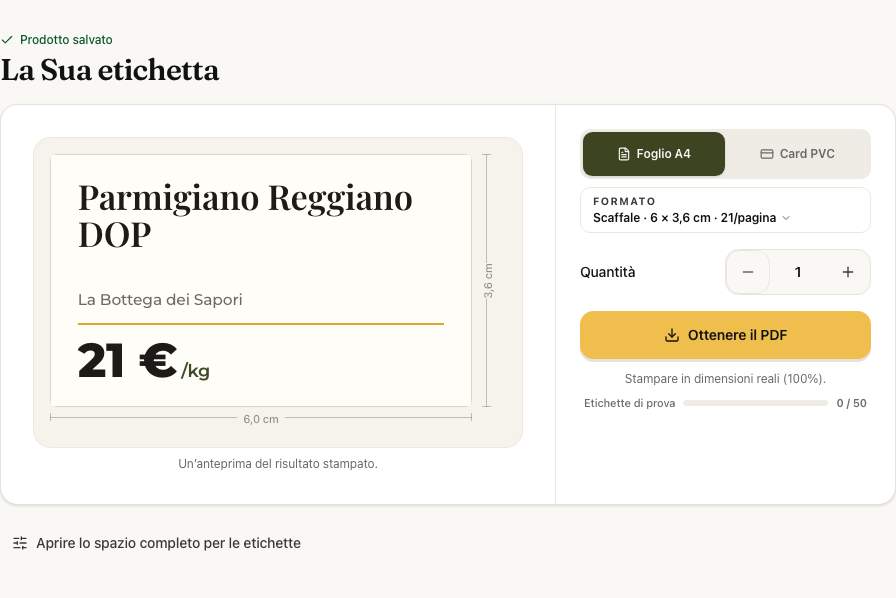Click the Quantità label
896x598 pixels.
tap(607, 272)
